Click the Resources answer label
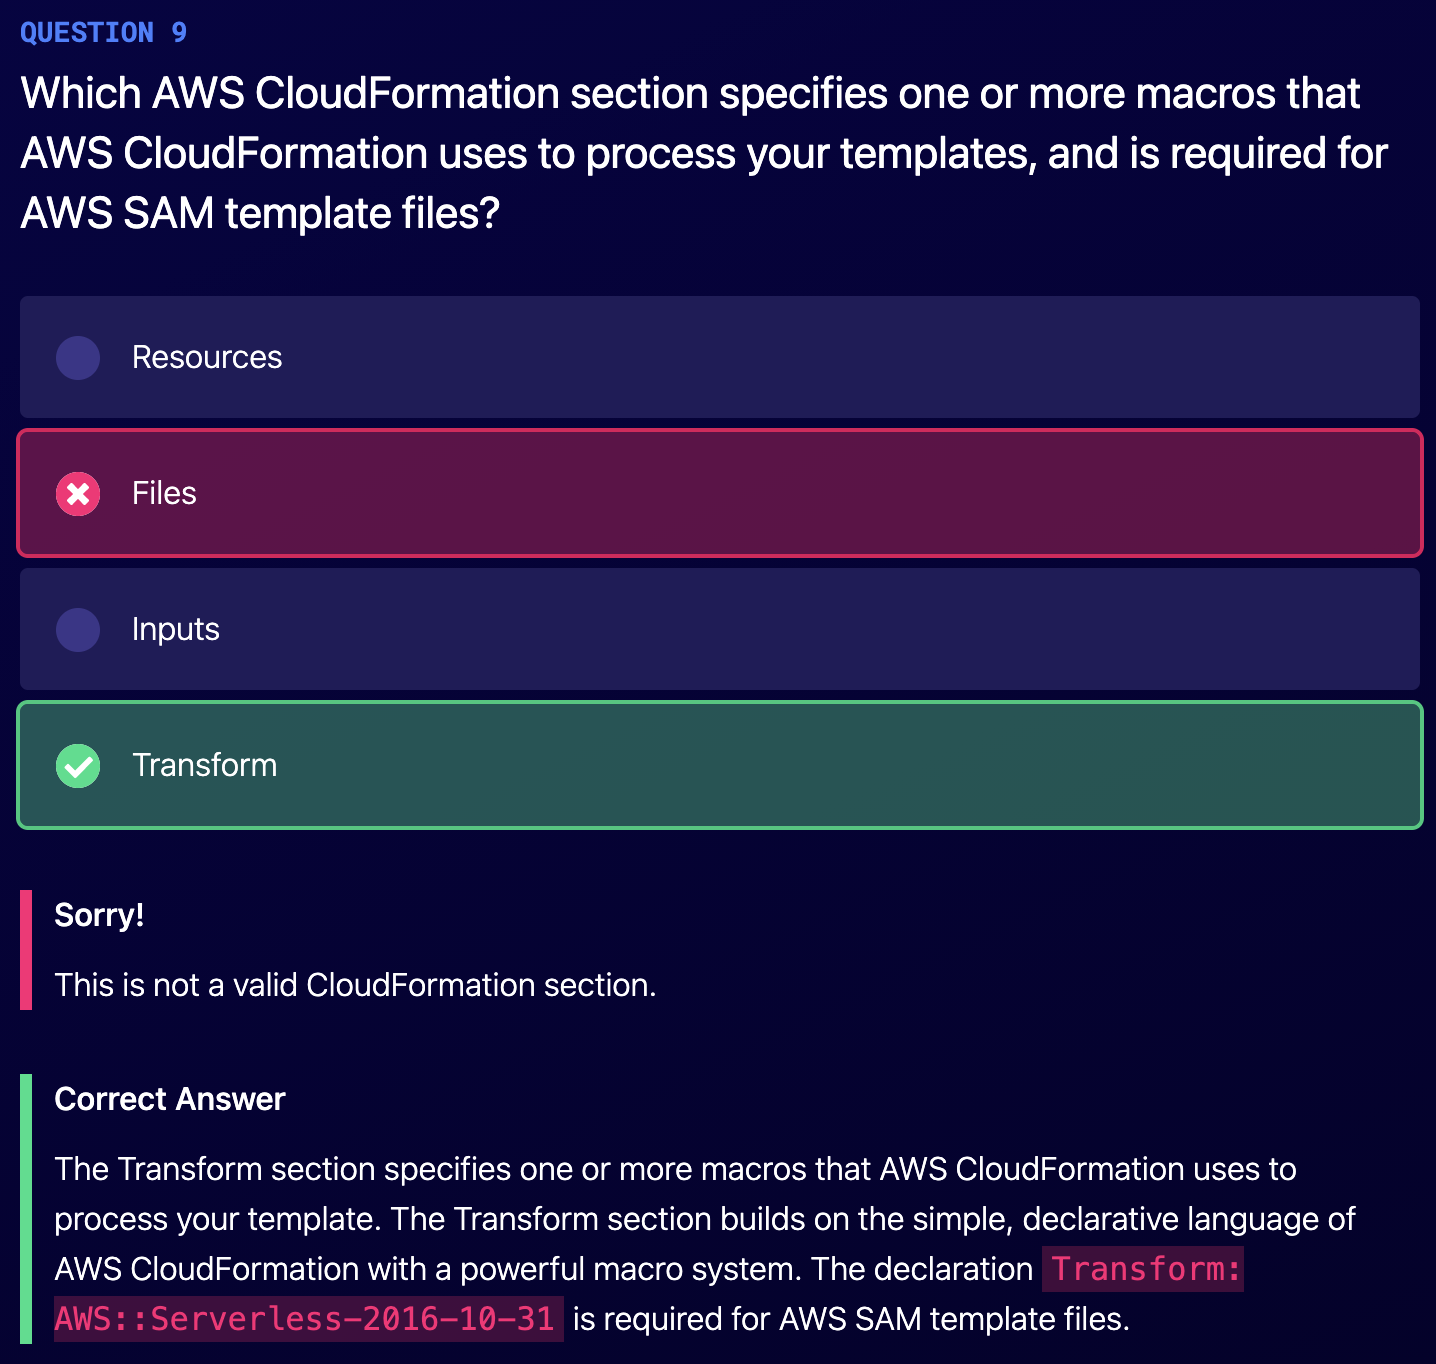The width and height of the screenshot is (1436, 1364). [207, 357]
